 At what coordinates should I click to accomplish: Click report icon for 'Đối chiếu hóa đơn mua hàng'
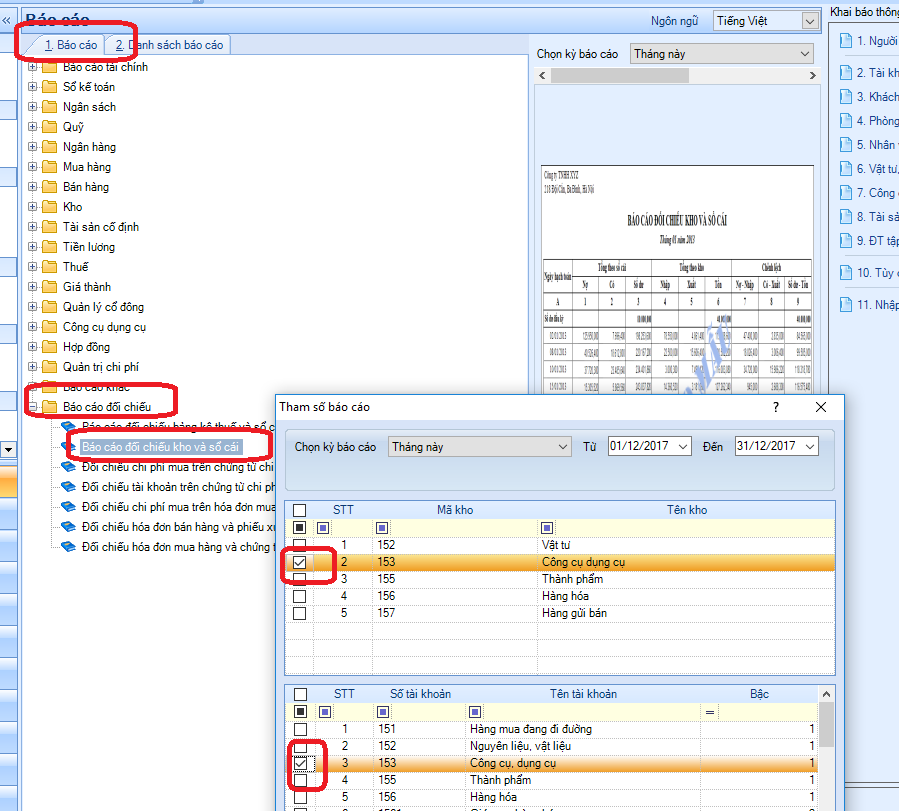pyautogui.click(x=69, y=547)
